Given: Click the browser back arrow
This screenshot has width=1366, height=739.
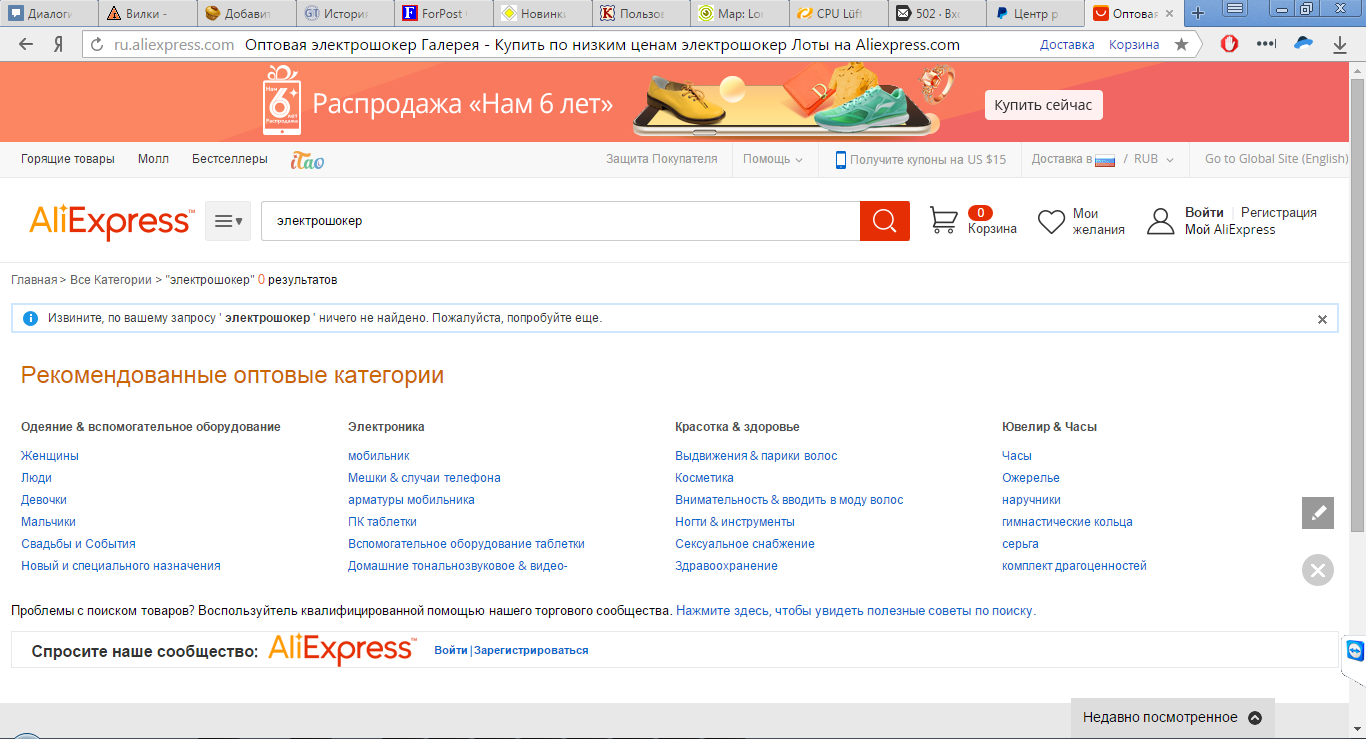Looking at the screenshot, I should click(26, 45).
